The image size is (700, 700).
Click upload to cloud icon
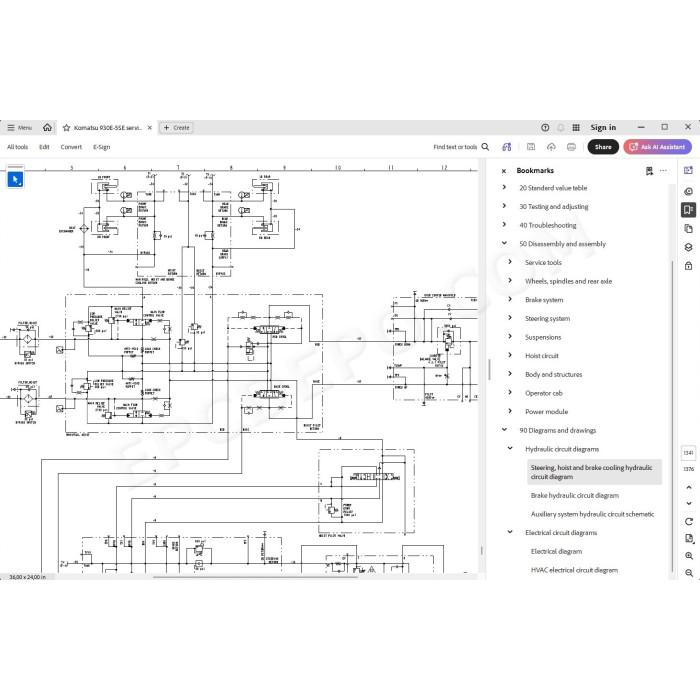pos(551,147)
